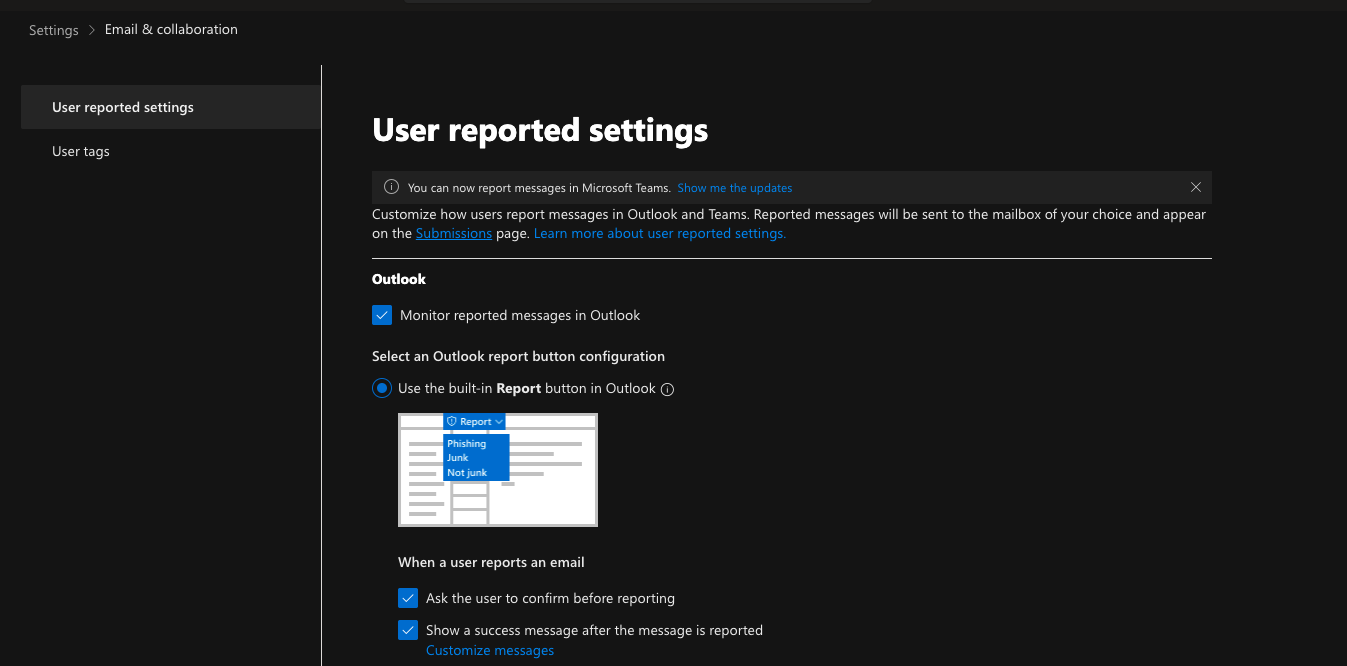The image size is (1347, 666).
Task: Open the Customize messages link
Action: (x=490, y=650)
